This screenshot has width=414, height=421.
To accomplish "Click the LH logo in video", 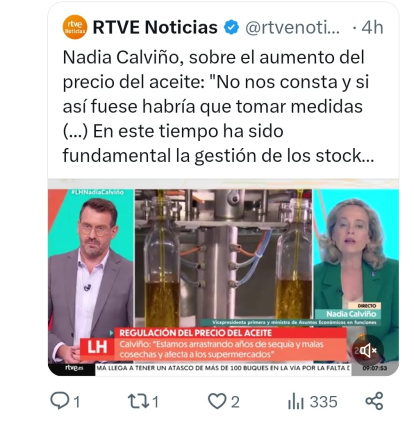I will click(97, 347).
